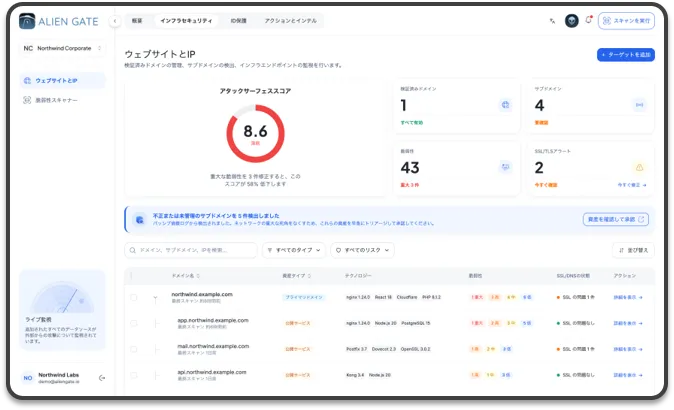Click the SSL status of mail.northwind.example.com

pos(576,349)
